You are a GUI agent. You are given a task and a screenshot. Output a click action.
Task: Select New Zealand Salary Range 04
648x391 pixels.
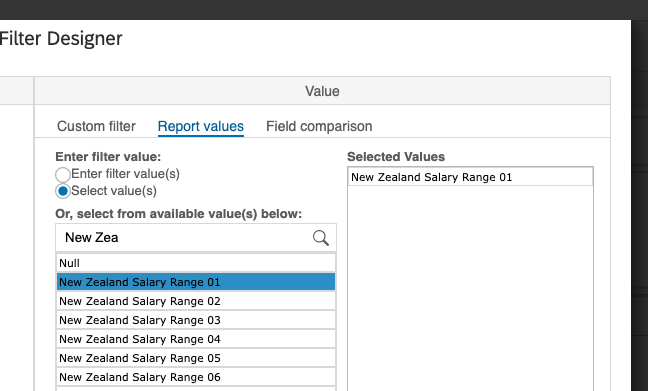tap(196, 339)
